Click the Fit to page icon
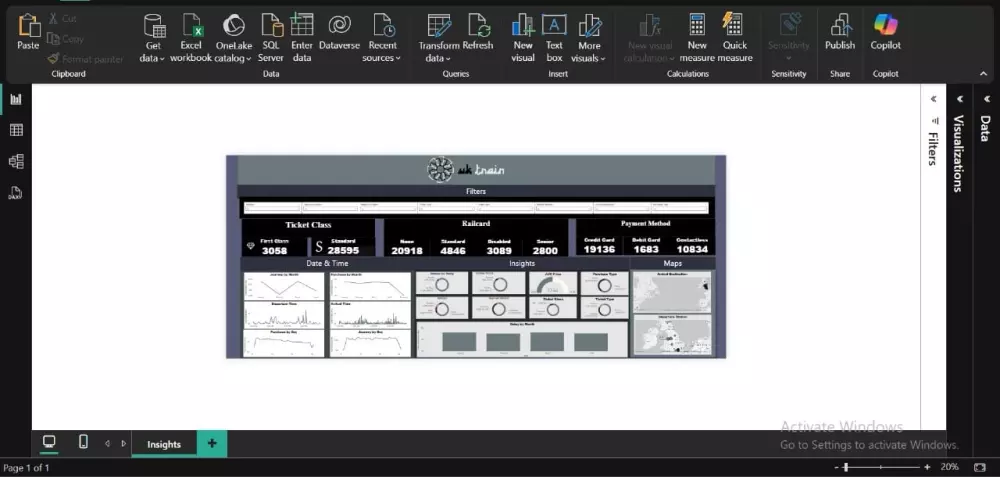Viewport: 1000px width, 477px height. click(x=980, y=467)
